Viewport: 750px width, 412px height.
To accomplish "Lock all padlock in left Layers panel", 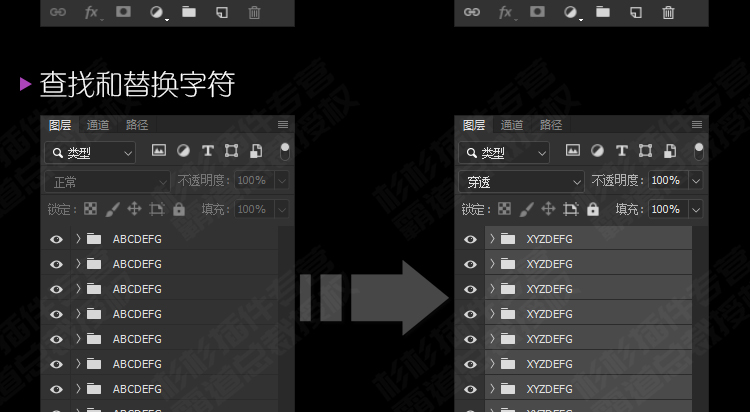I will point(179,209).
